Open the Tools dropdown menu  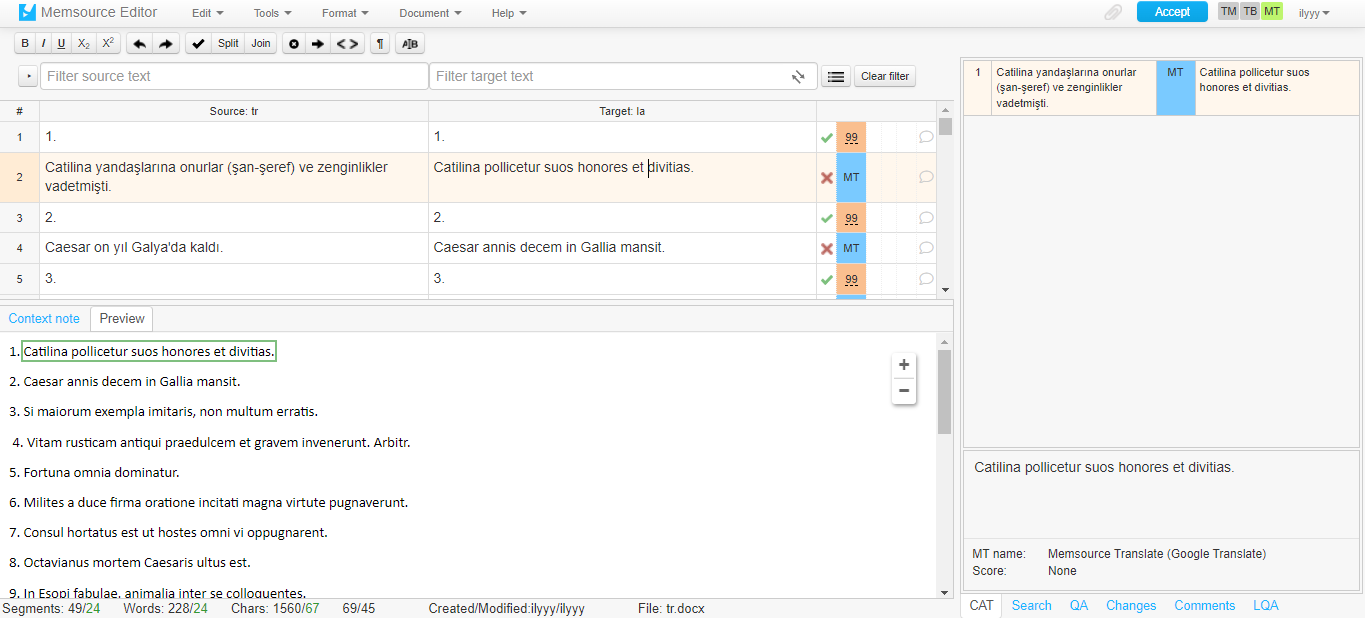click(272, 13)
